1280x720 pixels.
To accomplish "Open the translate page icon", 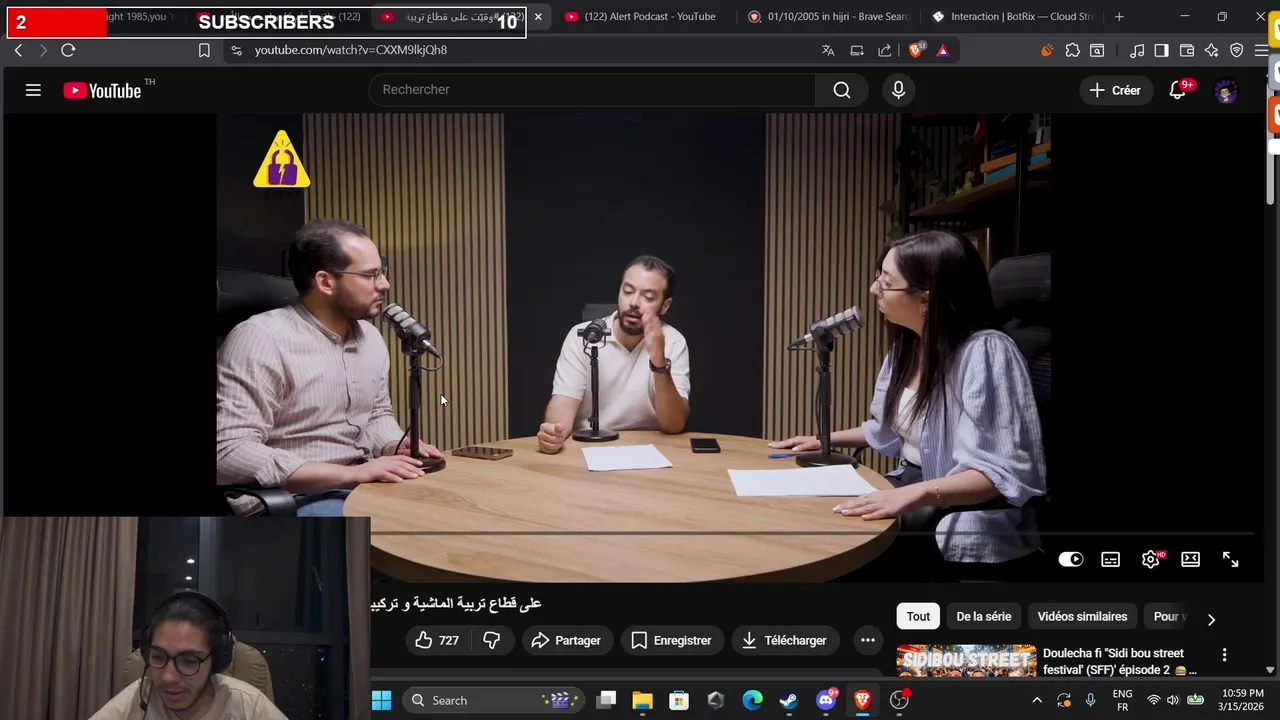I will point(828,50).
